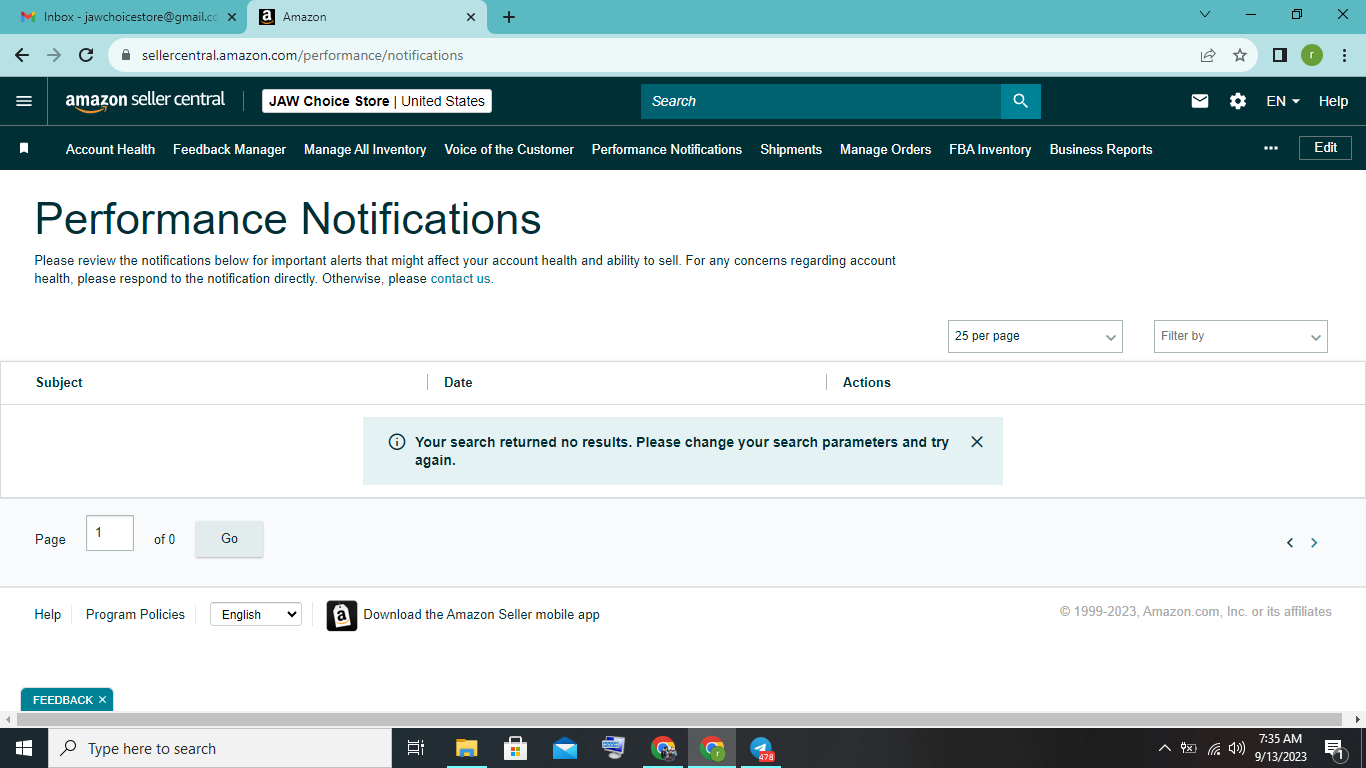Open Feedback Manager in navigation
Screen dimensions: 1366x768
pyautogui.click(x=229, y=149)
